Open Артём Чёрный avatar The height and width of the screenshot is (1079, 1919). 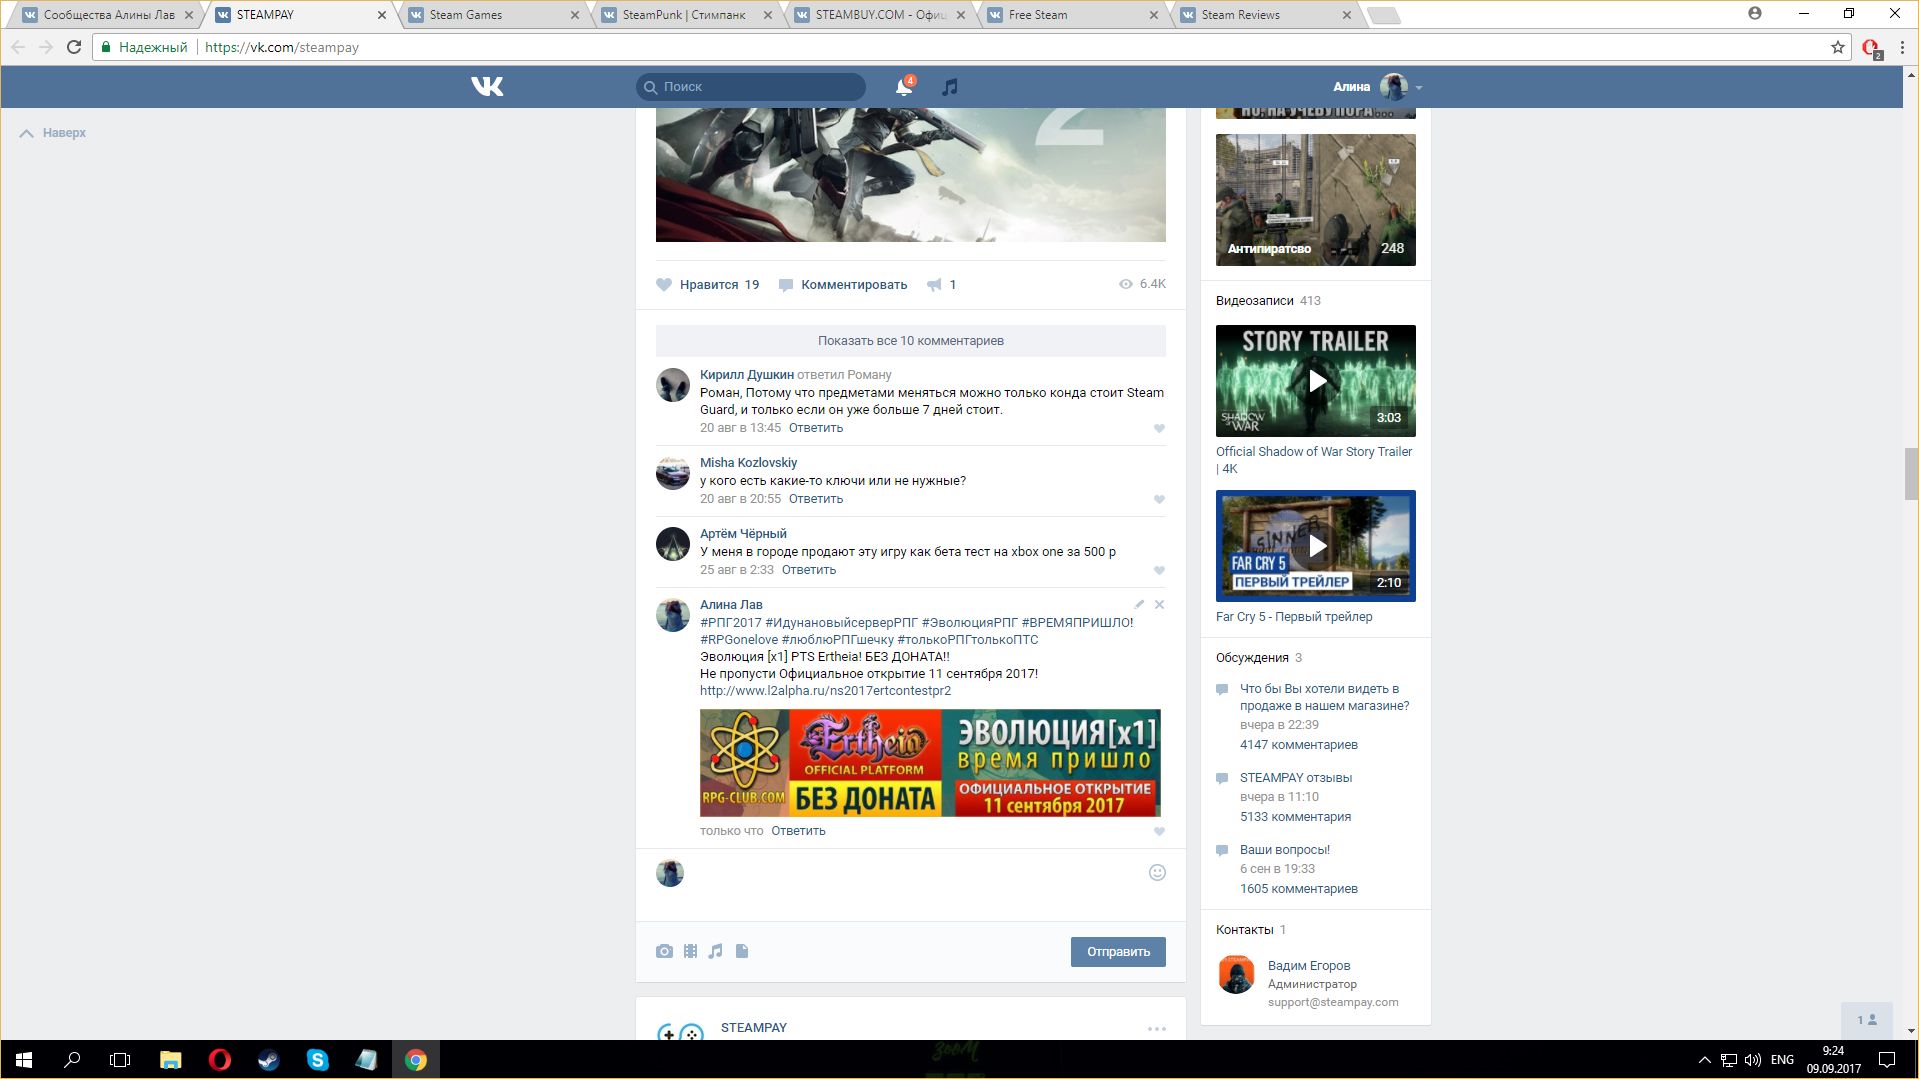coord(673,544)
